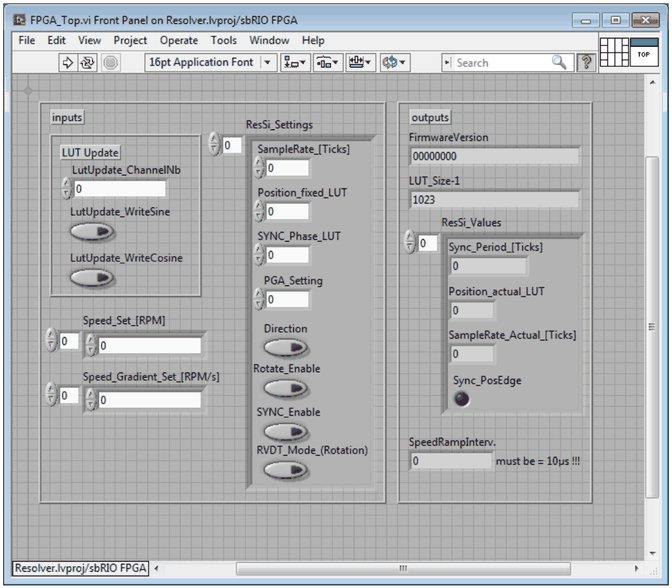Screen dimensions: 672x588
Task: Click the vertical scrollbar down arrow
Action: click(x=652, y=553)
